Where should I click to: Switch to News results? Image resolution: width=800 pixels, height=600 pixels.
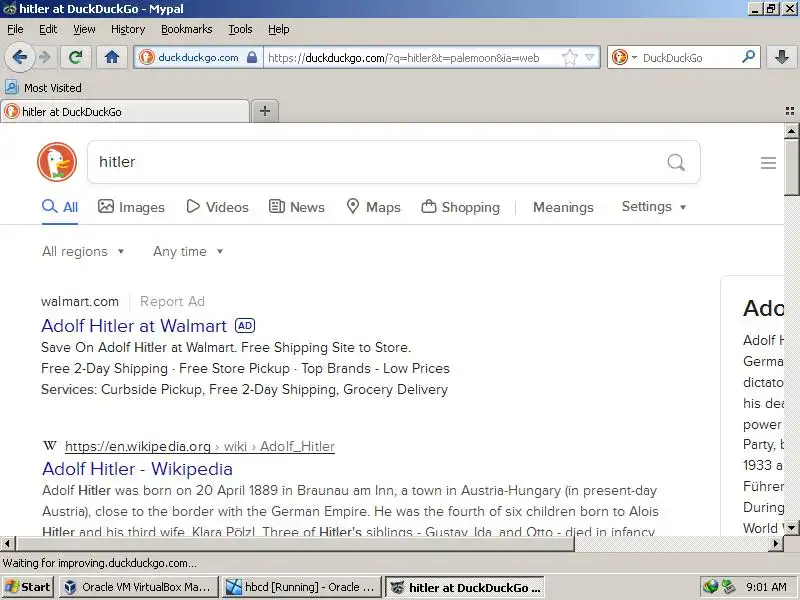[296, 207]
